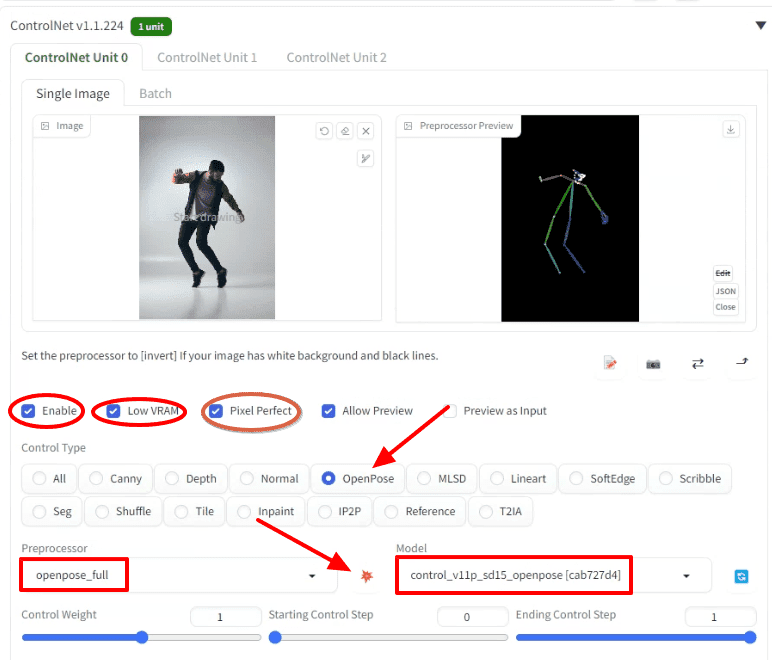
Task: Refresh the model list with the blue icon
Action: coord(741,576)
